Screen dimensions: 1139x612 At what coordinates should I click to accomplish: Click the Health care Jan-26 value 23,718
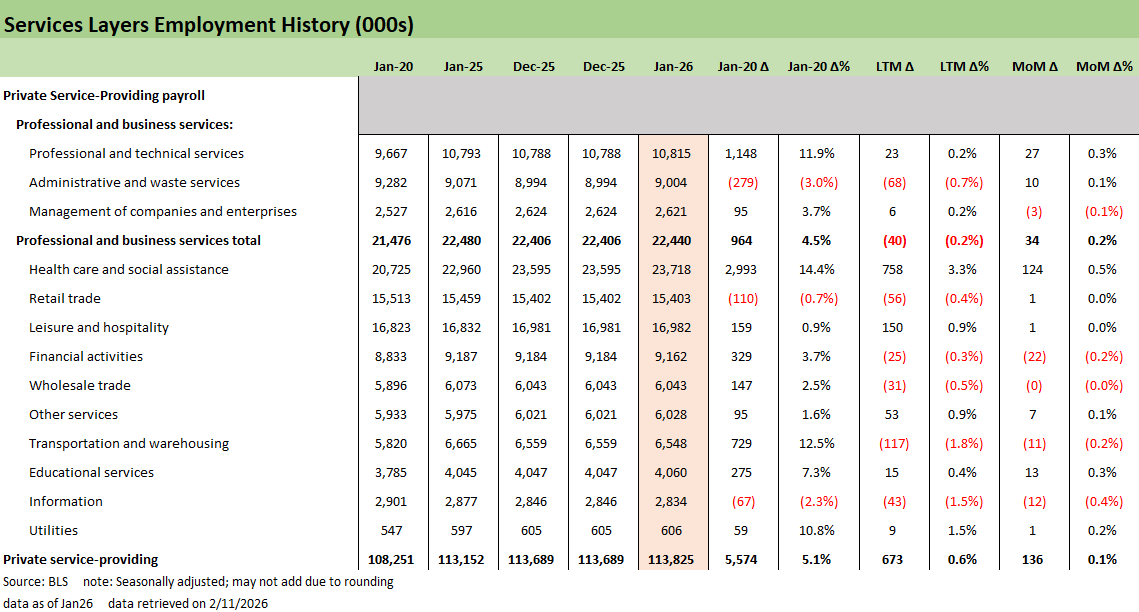(x=671, y=269)
